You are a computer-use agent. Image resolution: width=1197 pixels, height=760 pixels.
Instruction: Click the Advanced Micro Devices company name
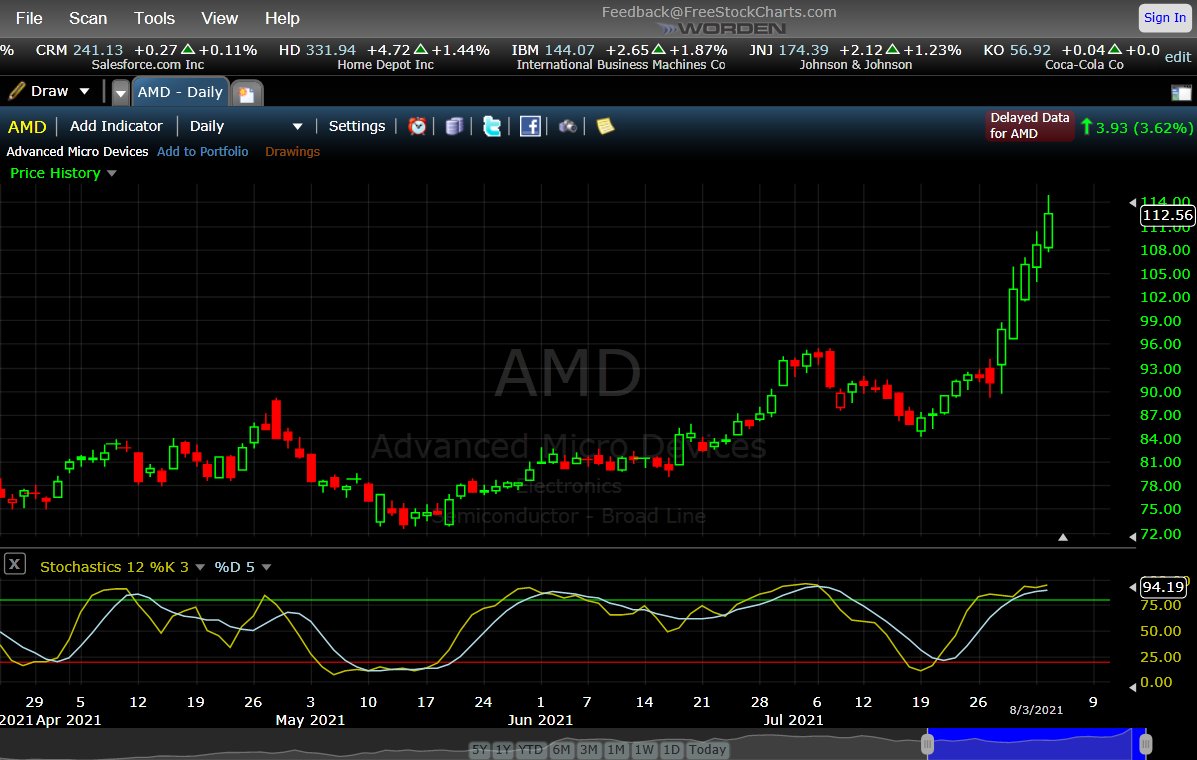pyautogui.click(x=77, y=151)
